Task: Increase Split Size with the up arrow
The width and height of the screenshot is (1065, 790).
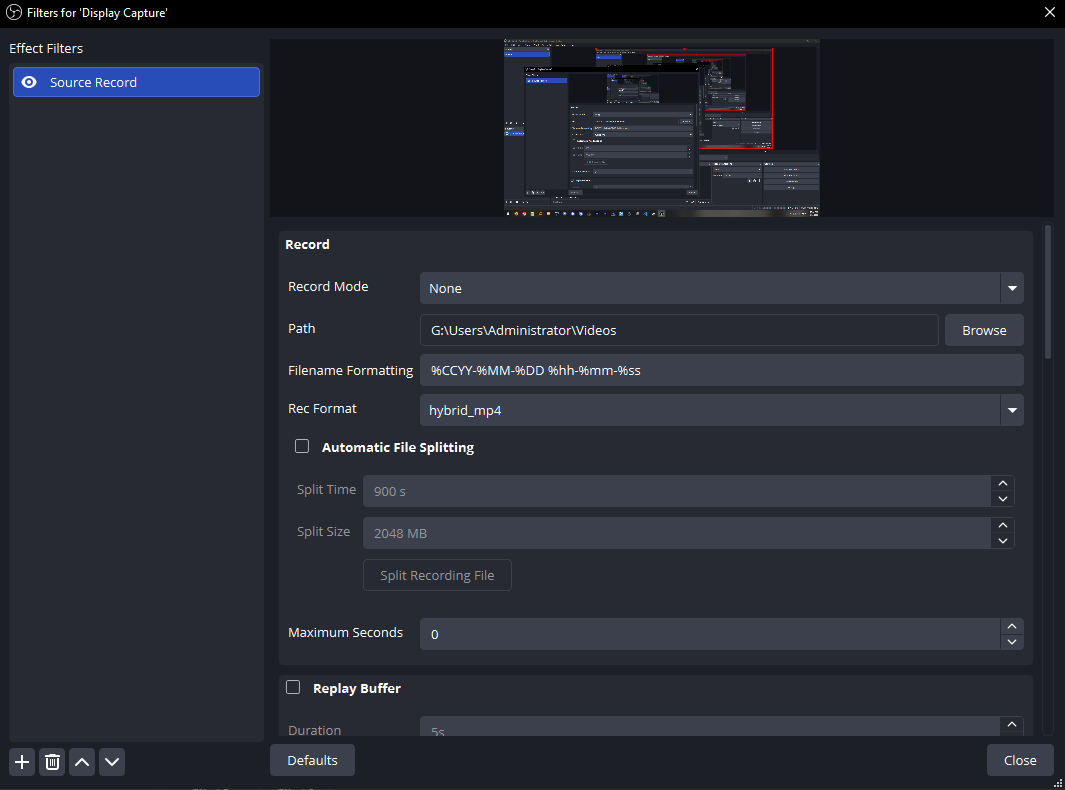Action: click(x=1003, y=525)
